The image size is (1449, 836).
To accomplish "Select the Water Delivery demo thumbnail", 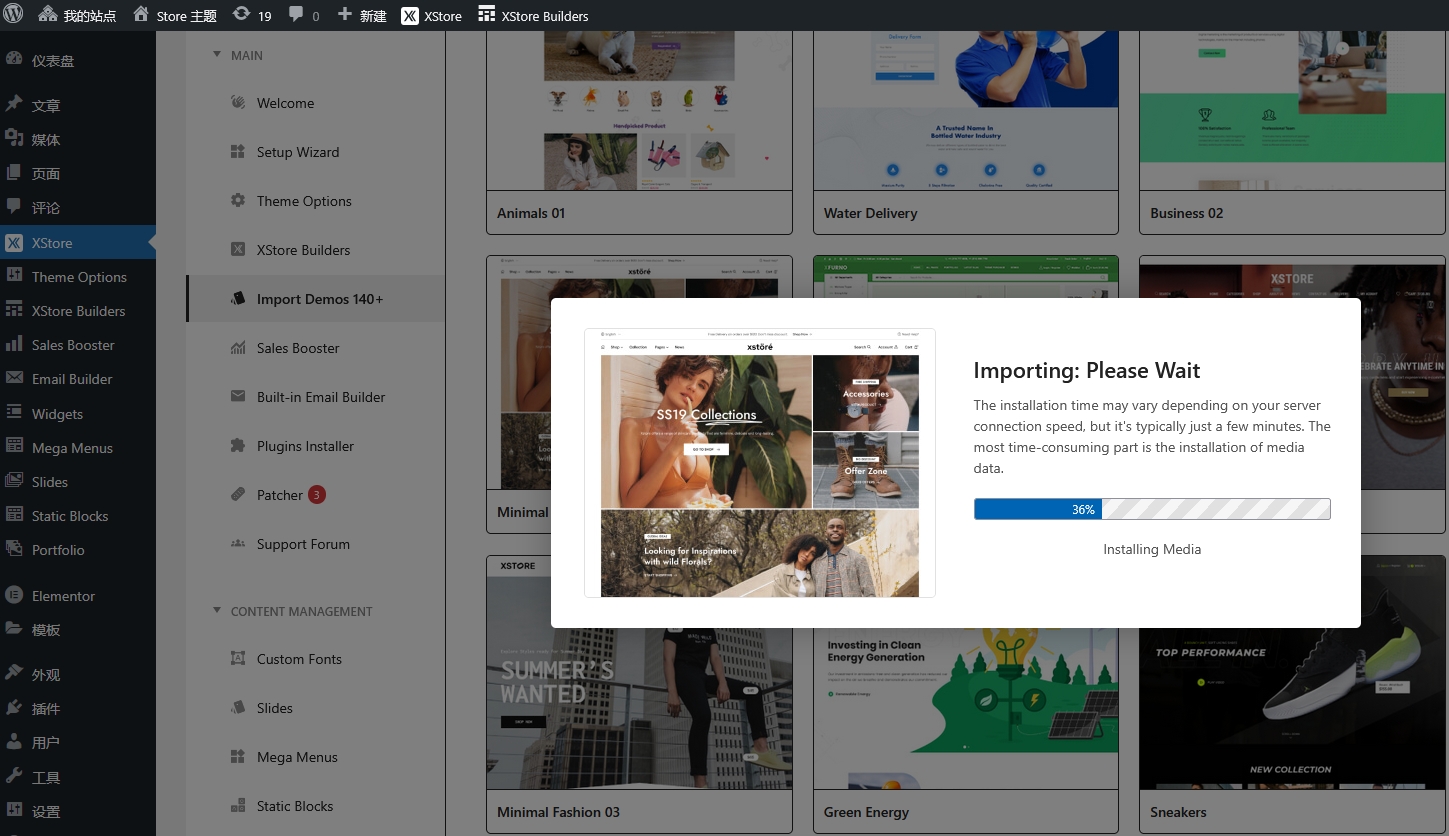I will click(966, 111).
